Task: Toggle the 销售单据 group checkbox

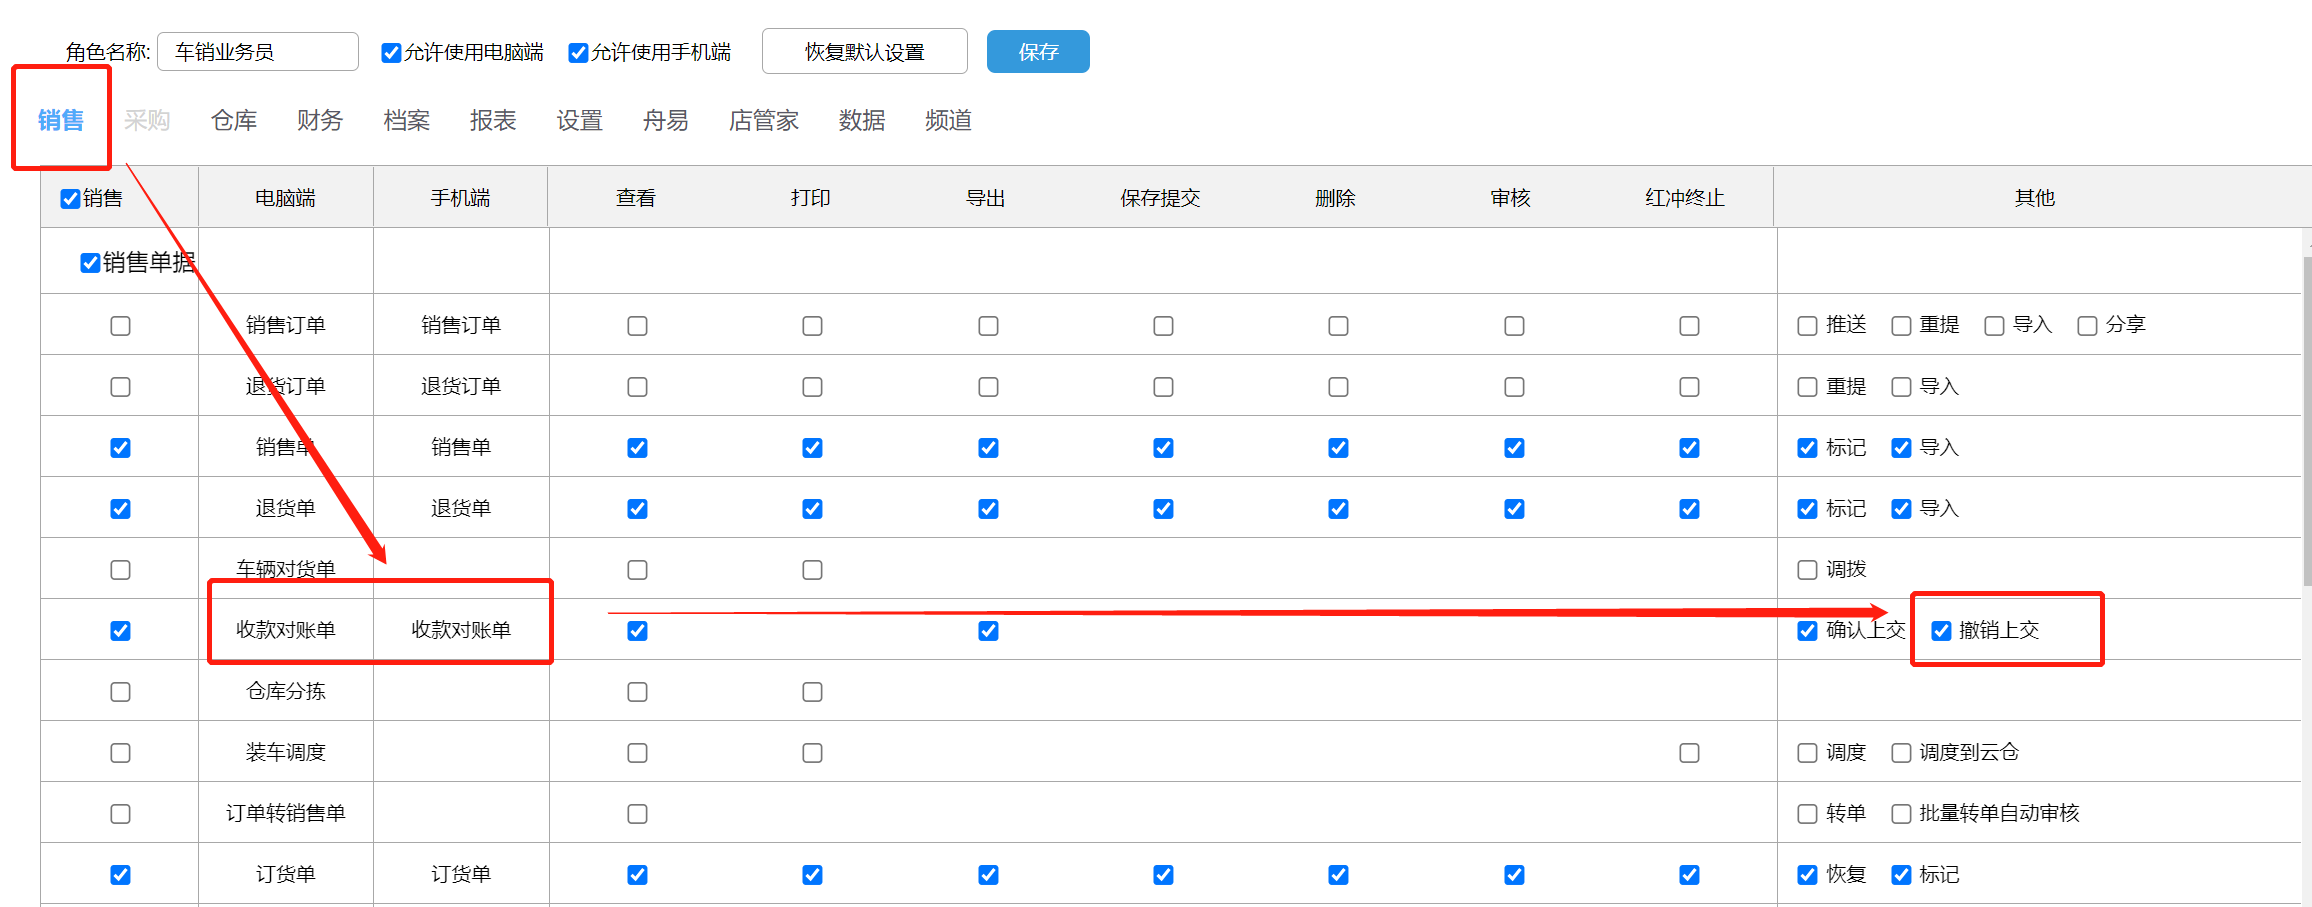Action: pyautogui.click(x=90, y=263)
